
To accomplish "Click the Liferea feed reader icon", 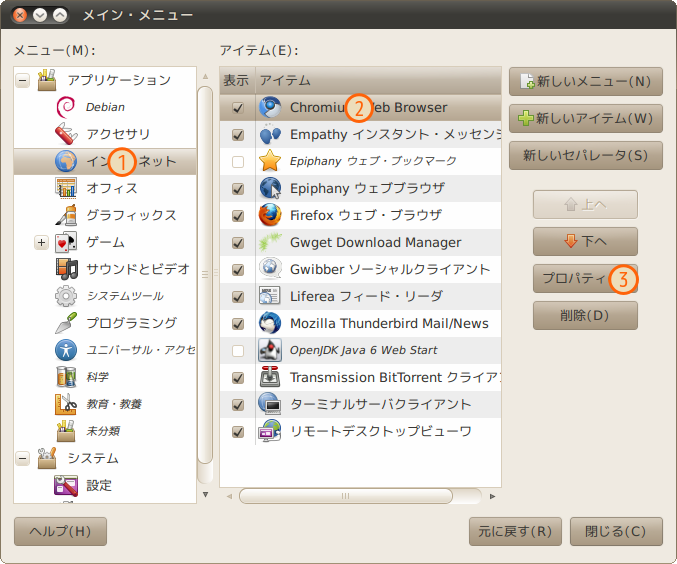I will coord(270,296).
